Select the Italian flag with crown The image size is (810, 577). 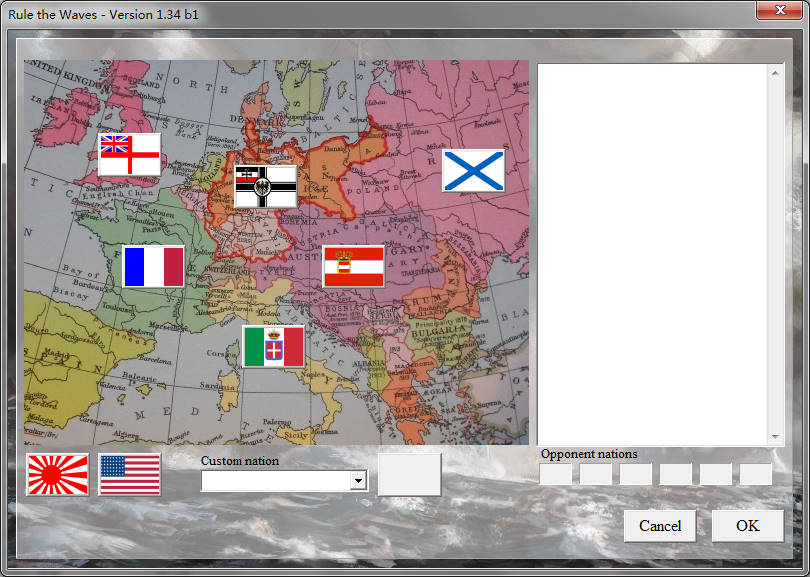(273, 347)
